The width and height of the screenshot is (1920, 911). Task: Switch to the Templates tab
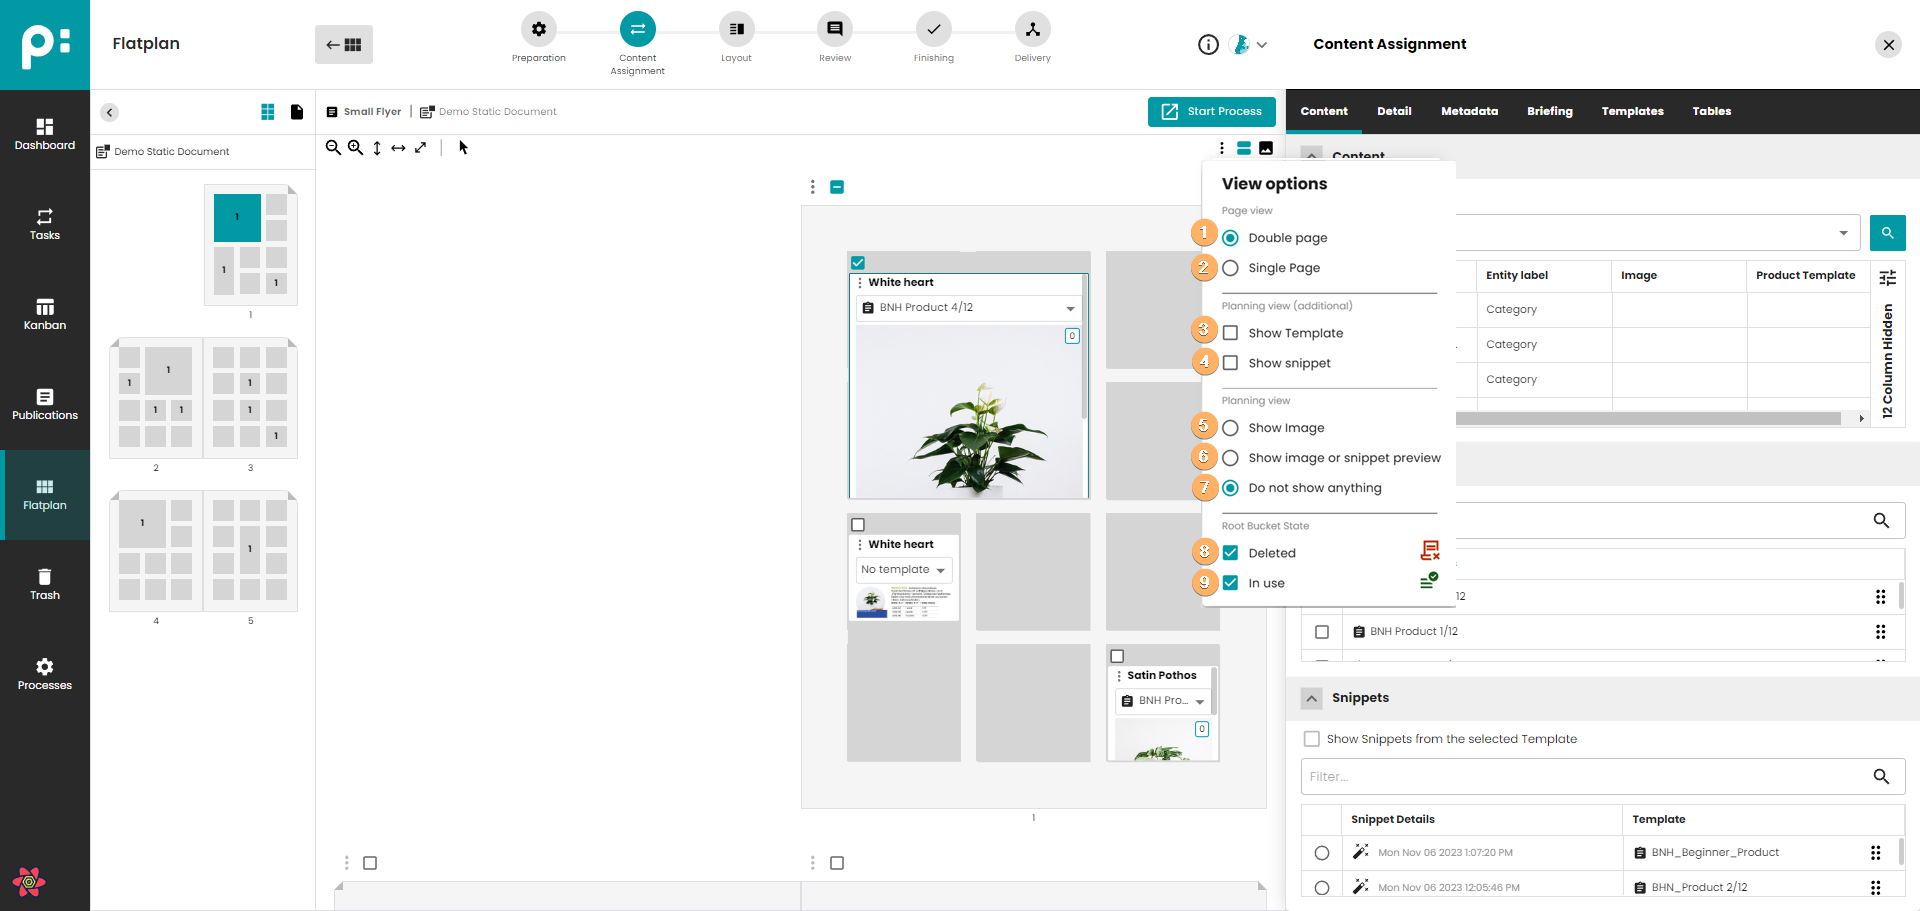point(1632,111)
